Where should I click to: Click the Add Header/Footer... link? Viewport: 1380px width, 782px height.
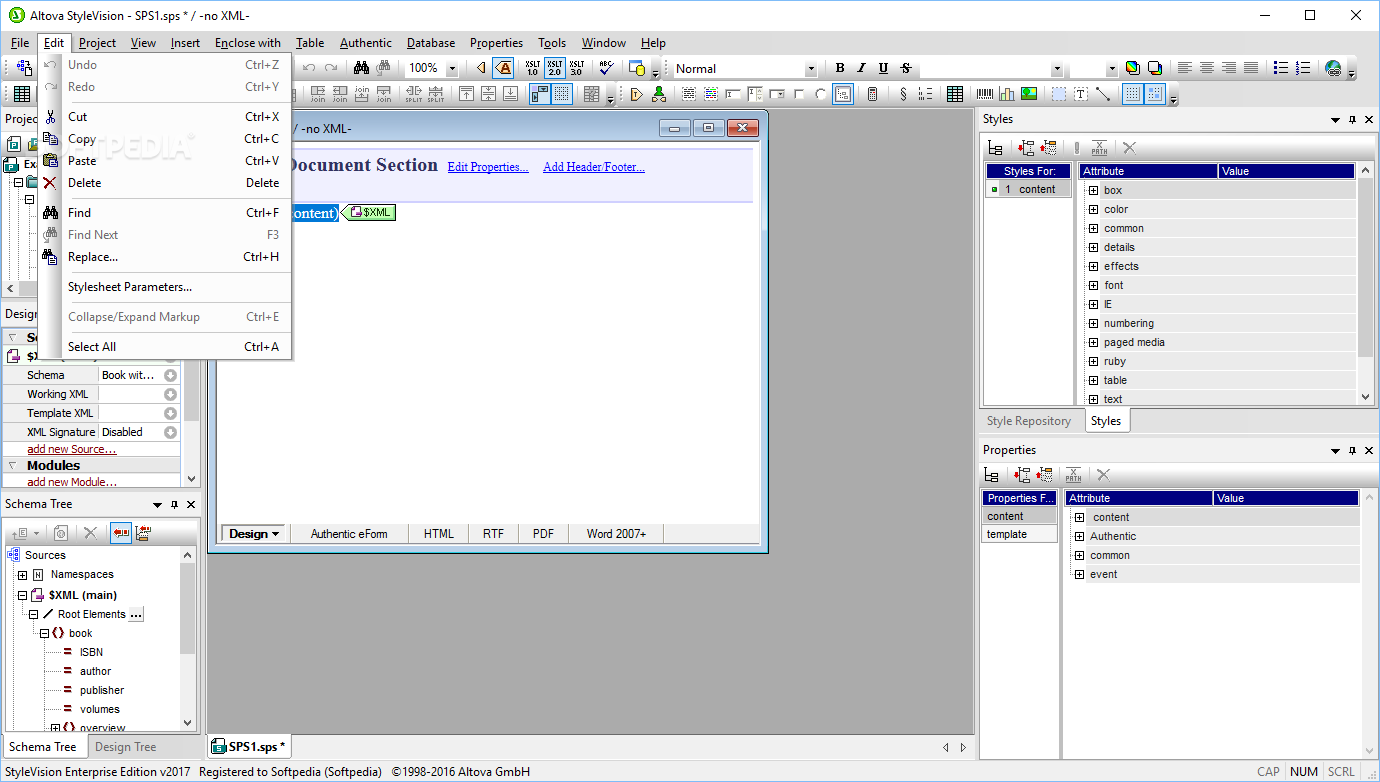(594, 167)
